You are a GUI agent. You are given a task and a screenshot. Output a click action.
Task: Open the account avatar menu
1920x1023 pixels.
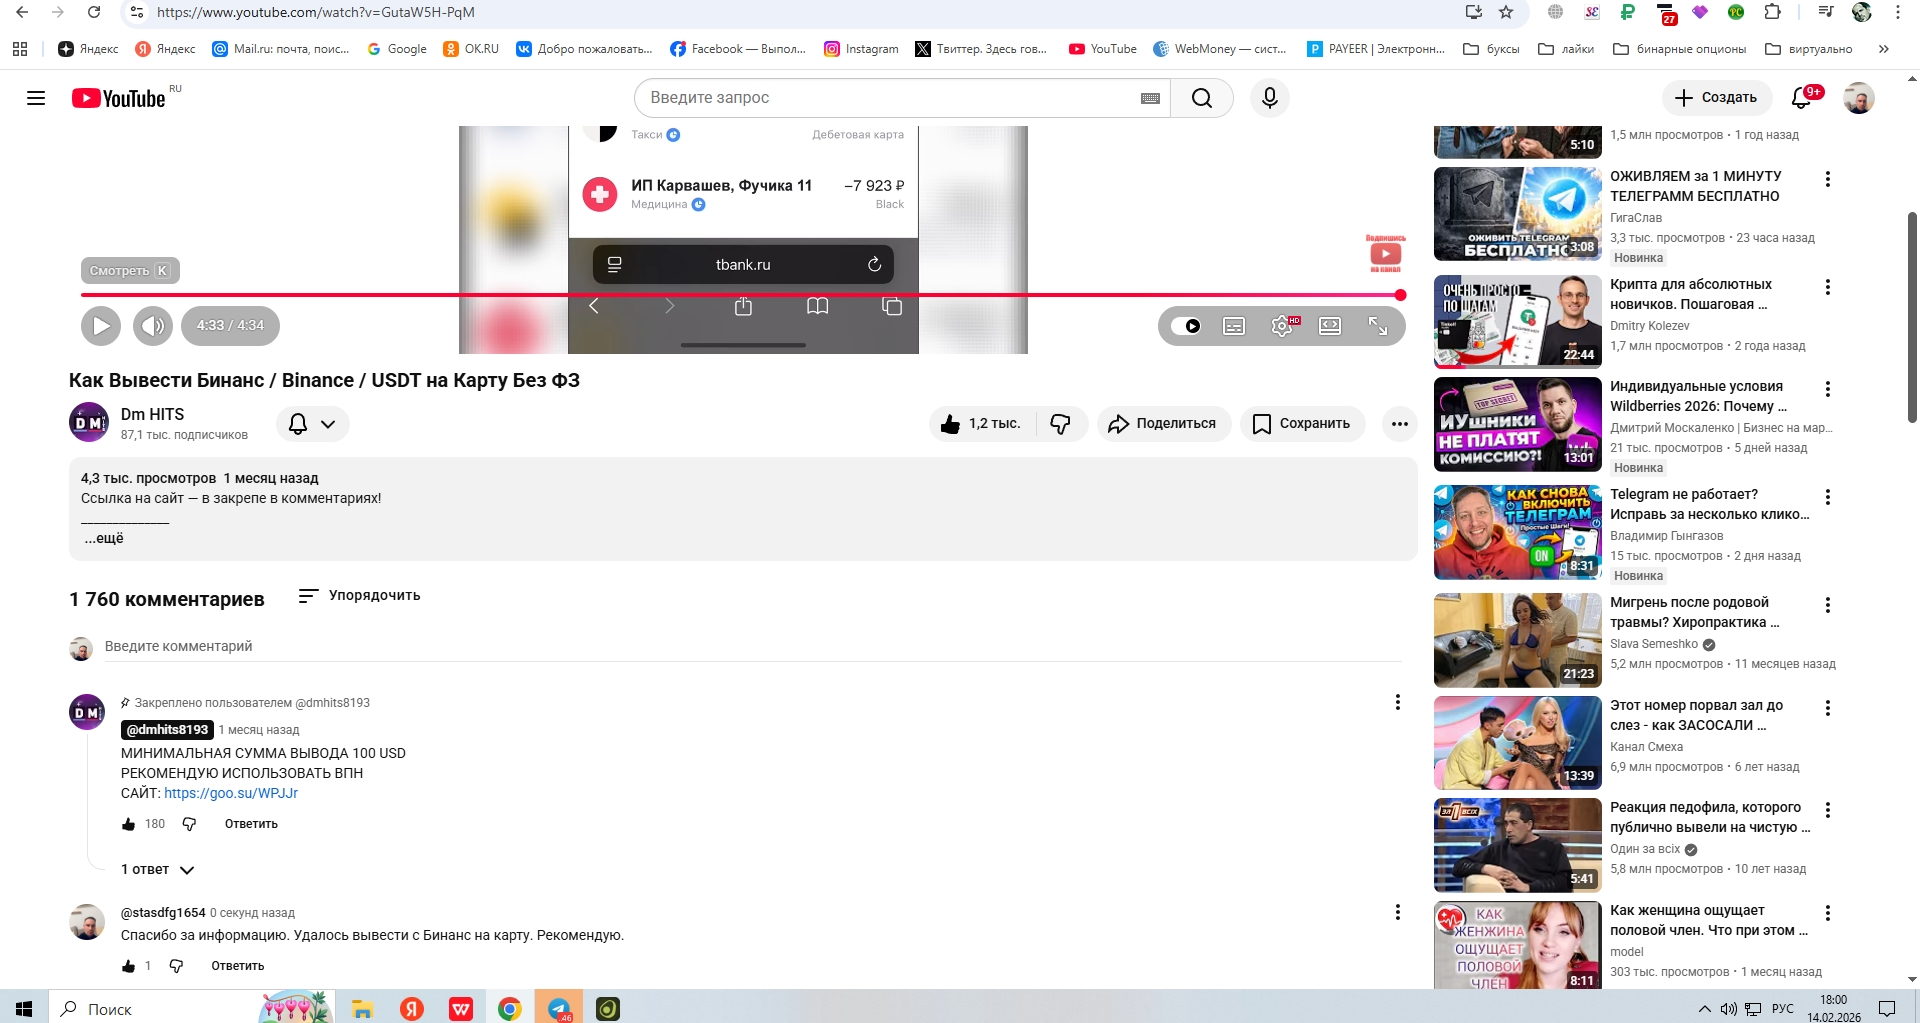(1859, 98)
